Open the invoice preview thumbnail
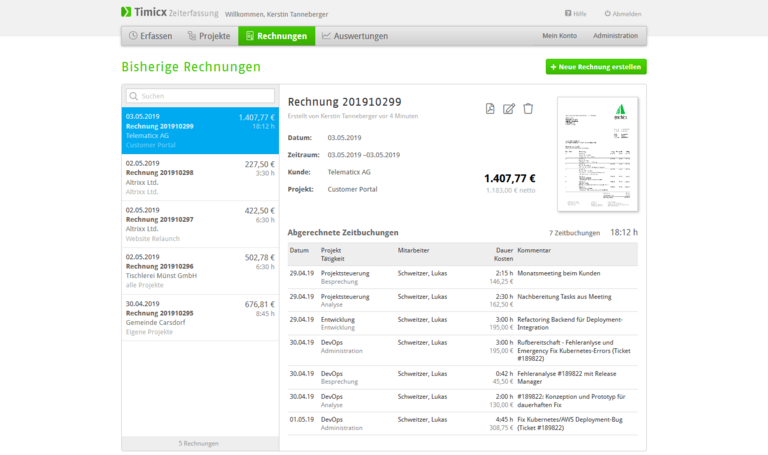Screen dimensions: 768x455 (x=598, y=154)
